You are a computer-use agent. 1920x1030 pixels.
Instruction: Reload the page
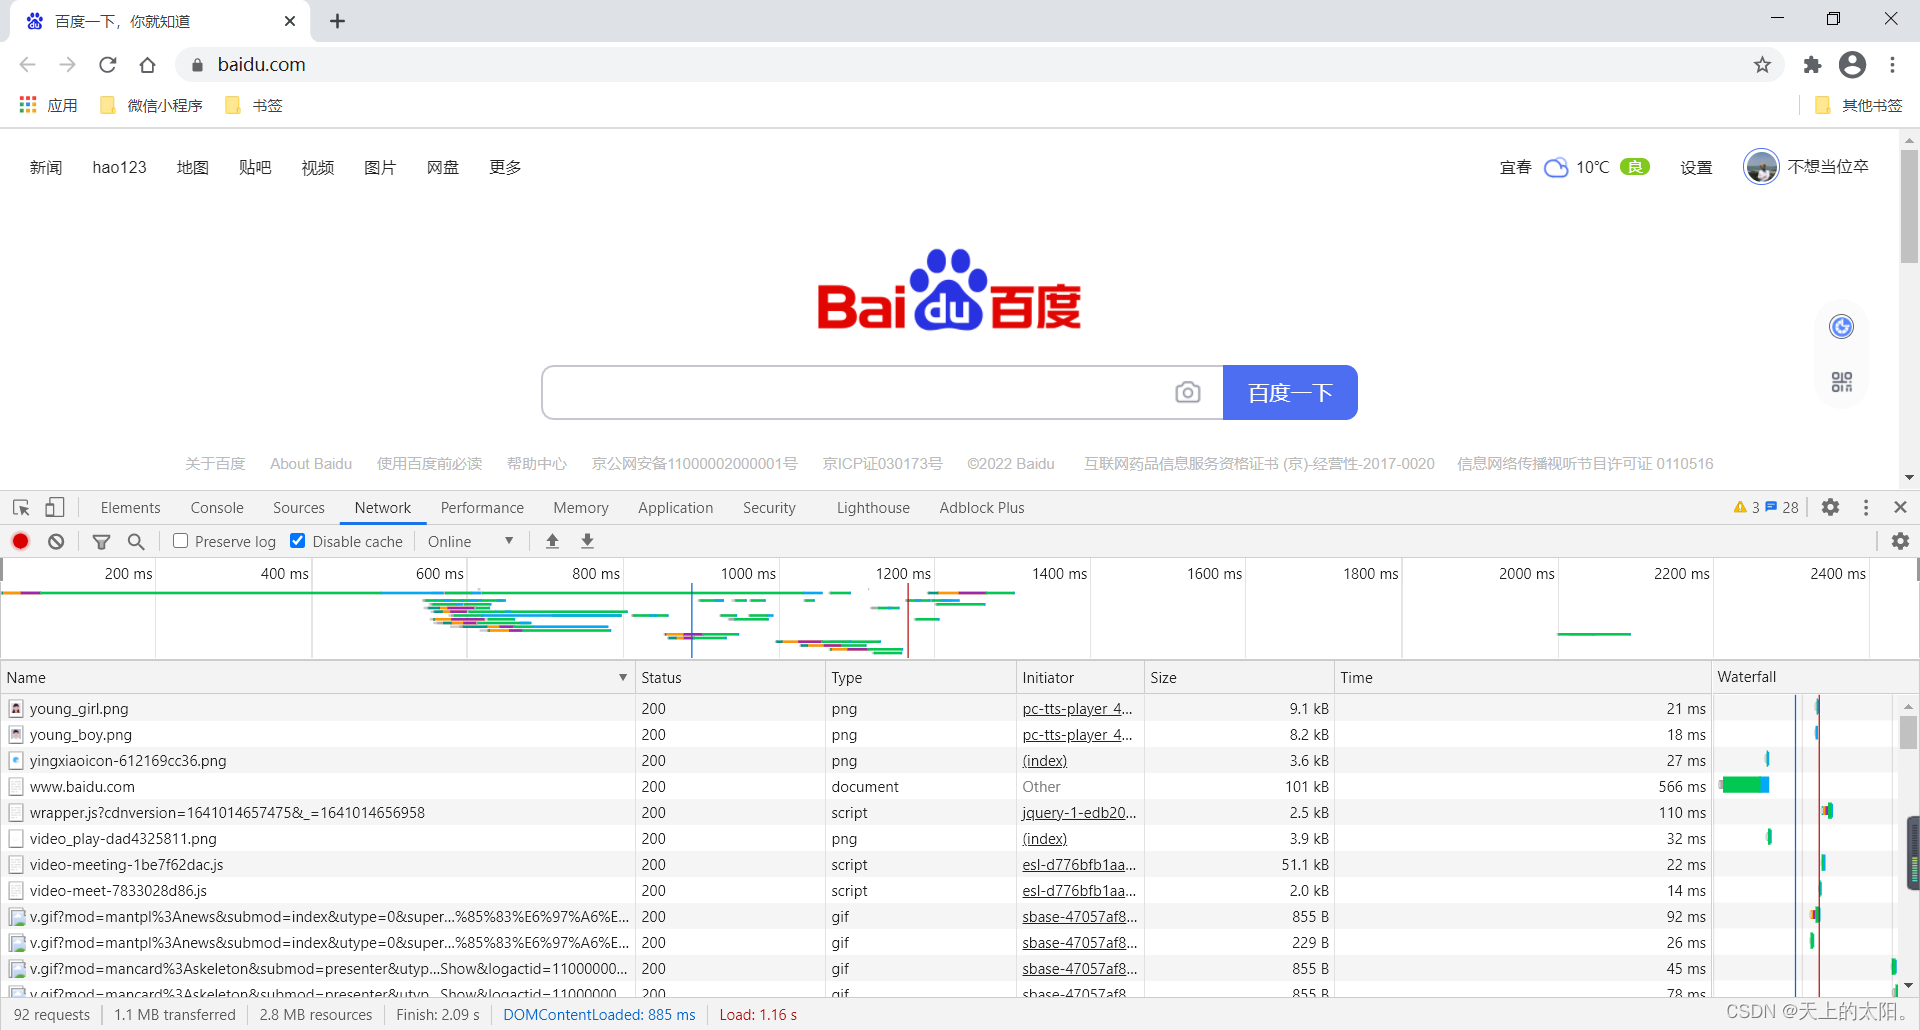point(108,65)
